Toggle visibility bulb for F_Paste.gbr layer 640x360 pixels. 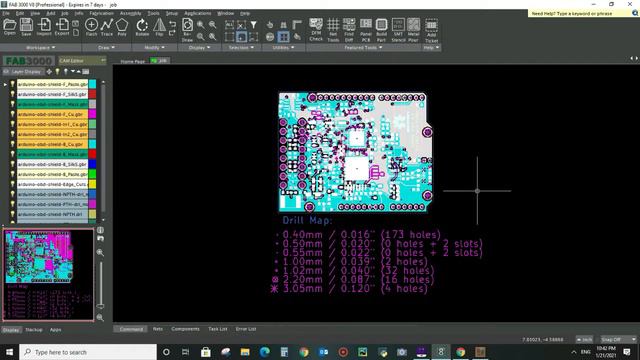(x=13, y=84)
